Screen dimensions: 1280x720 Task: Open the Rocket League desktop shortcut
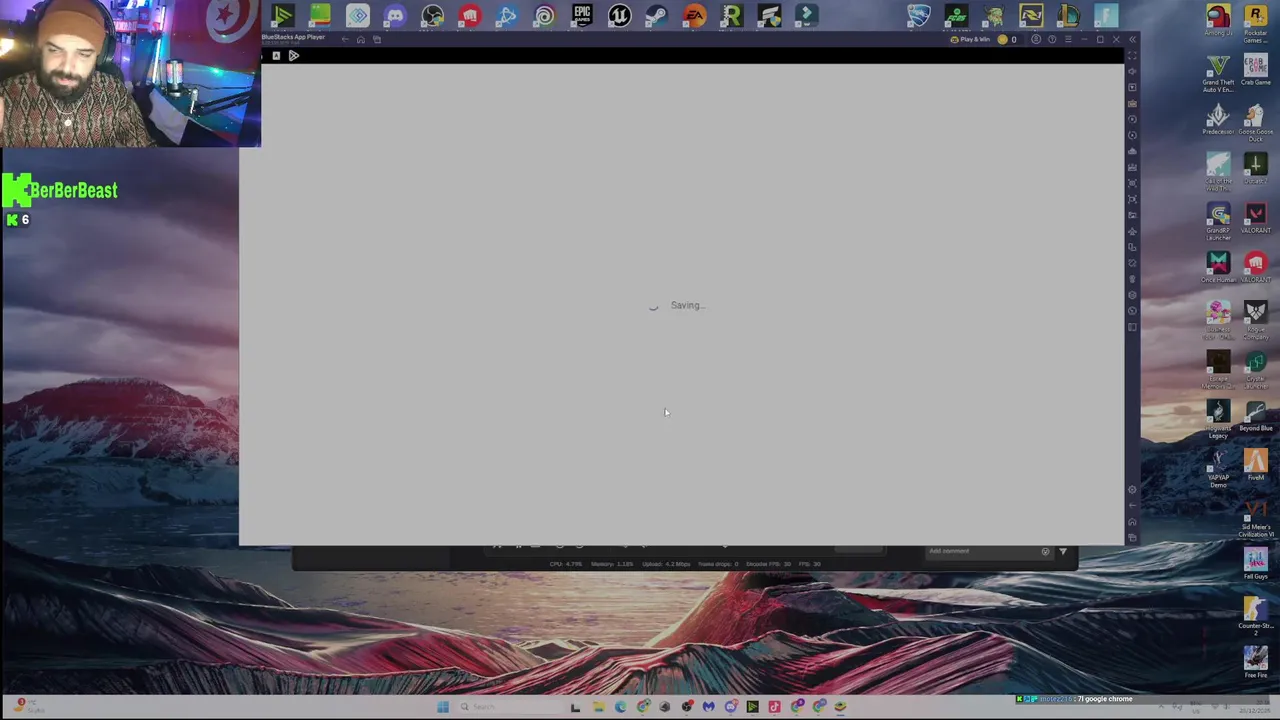[x=919, y=16]
